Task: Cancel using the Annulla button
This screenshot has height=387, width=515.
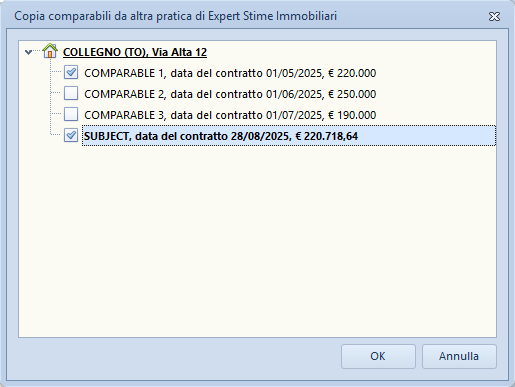Action: coord(459,356)
